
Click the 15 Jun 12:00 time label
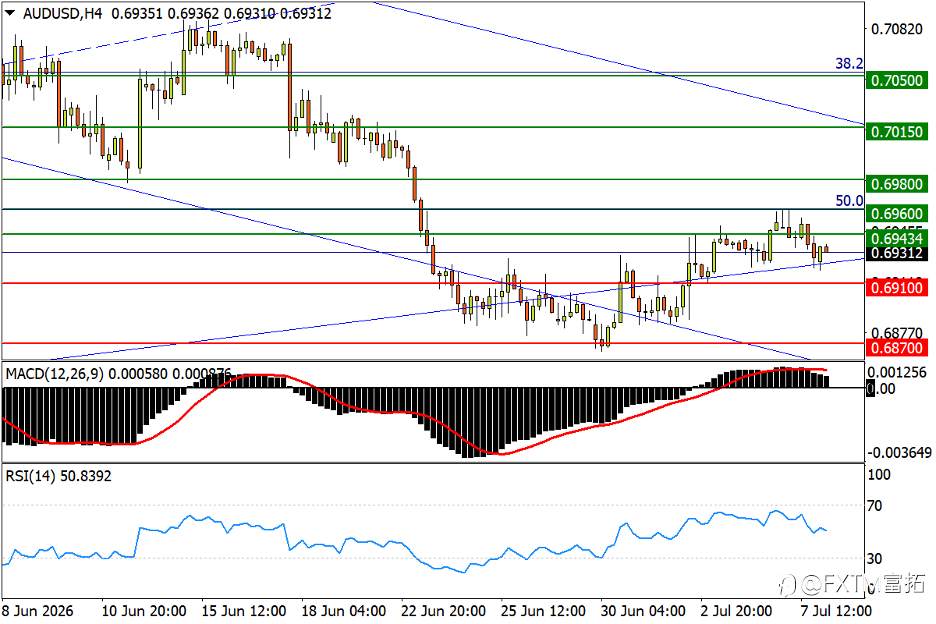(x=244, y=611)
